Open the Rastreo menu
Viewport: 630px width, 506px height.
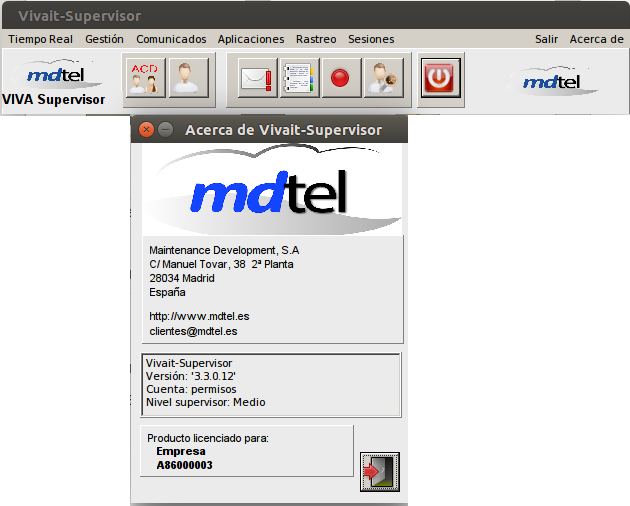316,39
